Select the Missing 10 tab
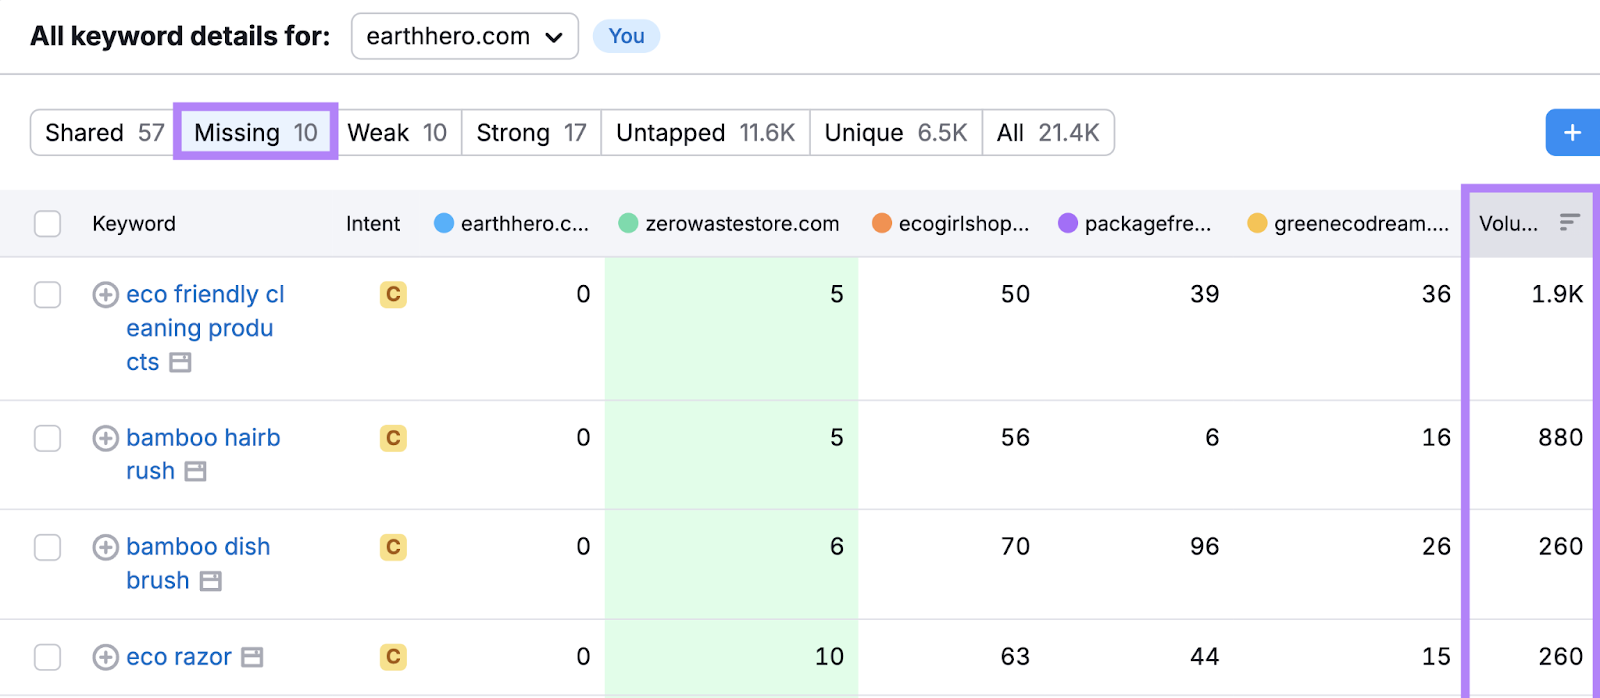The width and height of the screenshot is (1600, 698). [x=256, y=133]
